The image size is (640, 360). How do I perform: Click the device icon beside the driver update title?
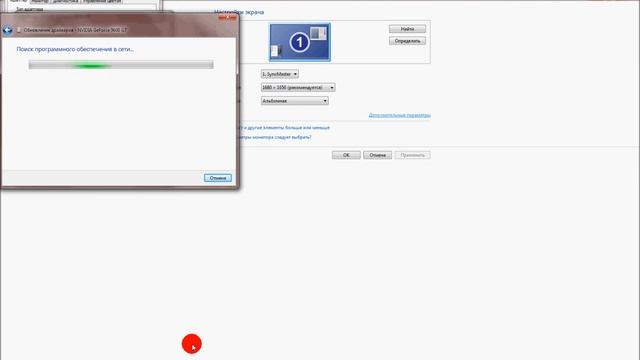pyautogui.click(x=18, y=30)
